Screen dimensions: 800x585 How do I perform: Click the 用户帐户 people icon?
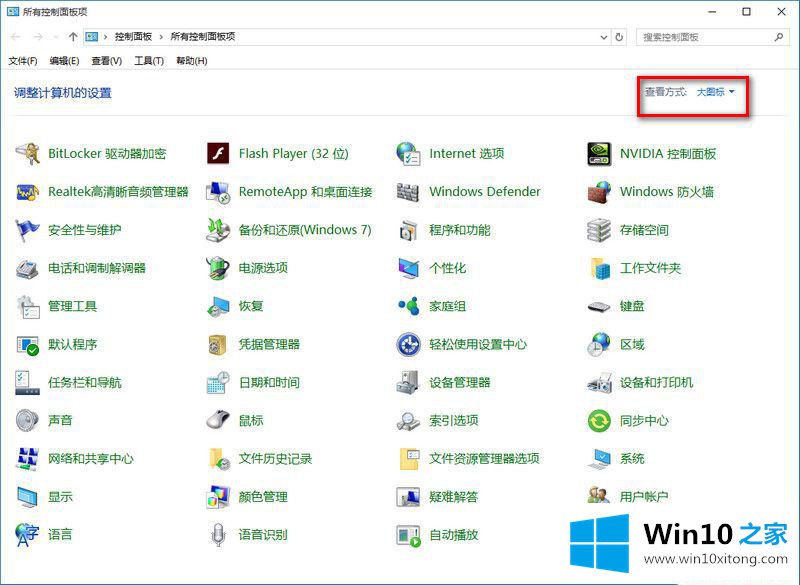[x=599, y=495]
